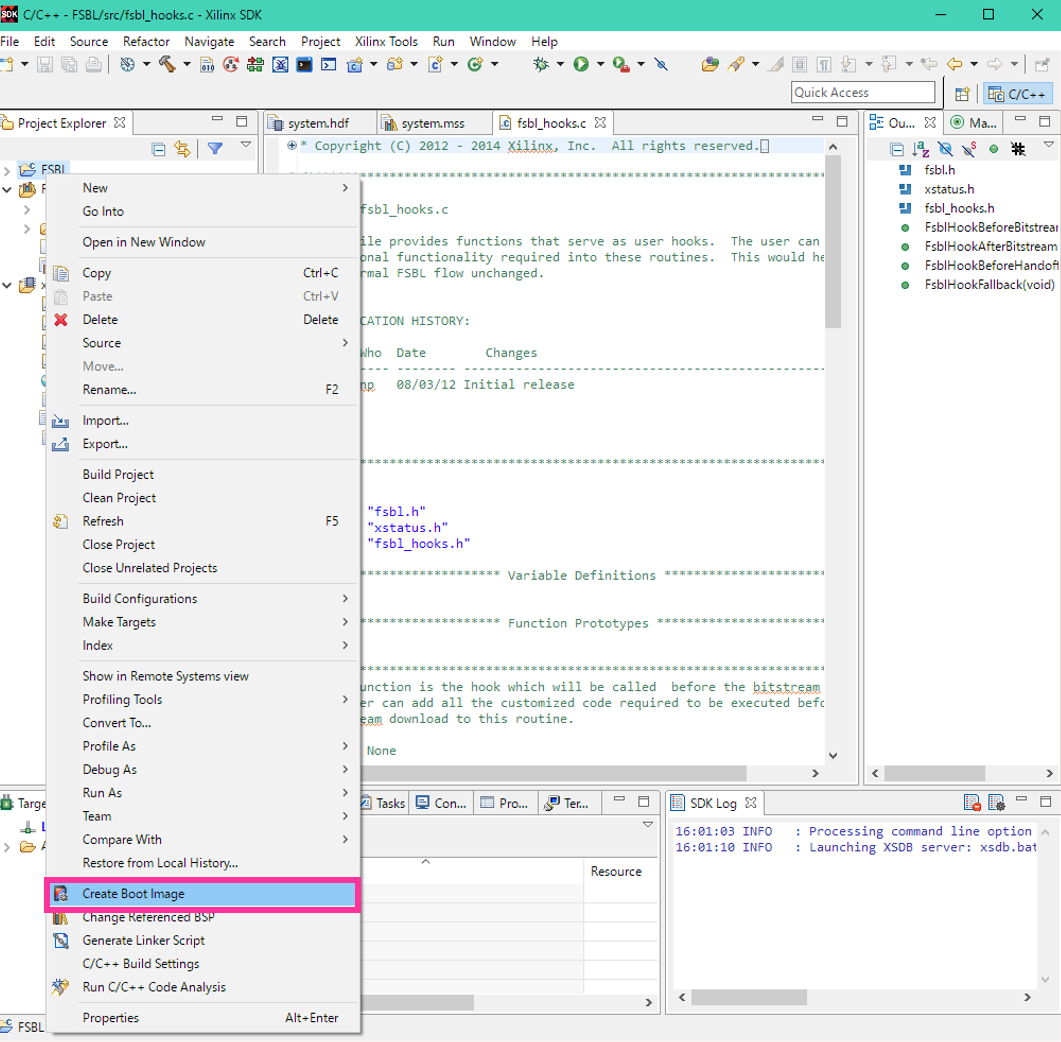Select Properties in the context menu
Image resolution: width=1061 pixels, height=1042 pixels.
[203, 1018]
